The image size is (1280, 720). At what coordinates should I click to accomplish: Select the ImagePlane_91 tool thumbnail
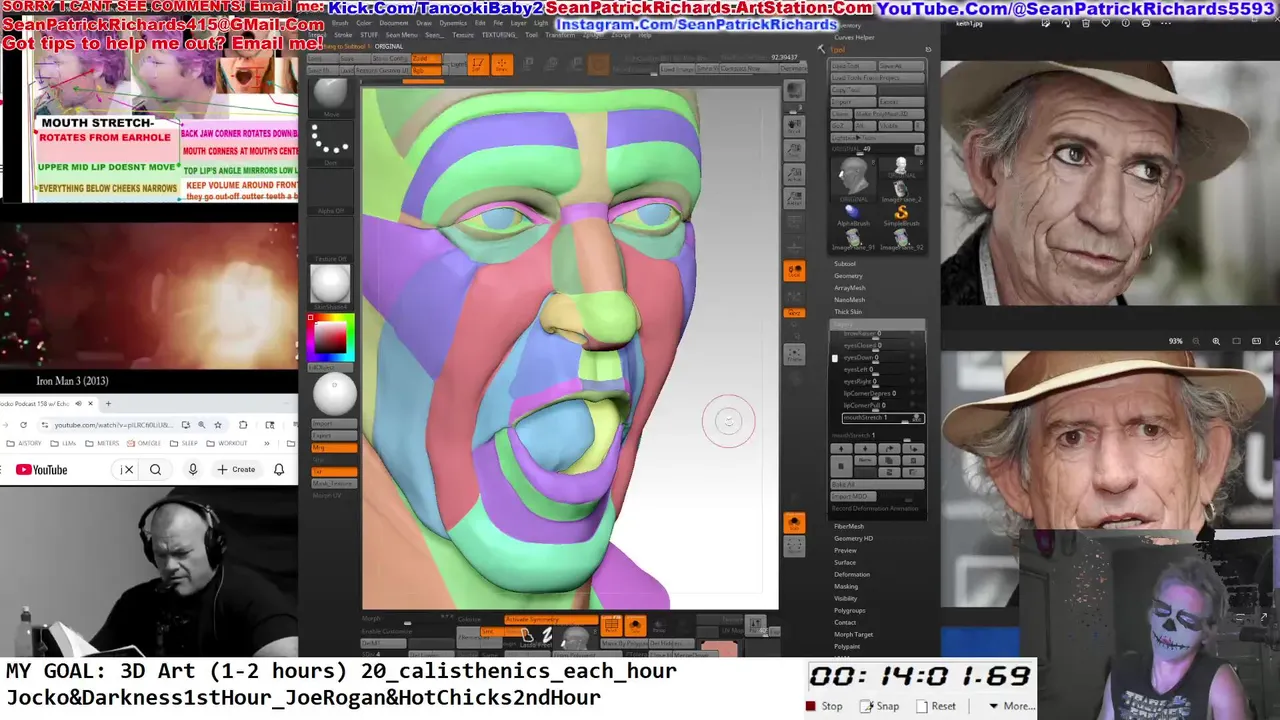[853, 239]
